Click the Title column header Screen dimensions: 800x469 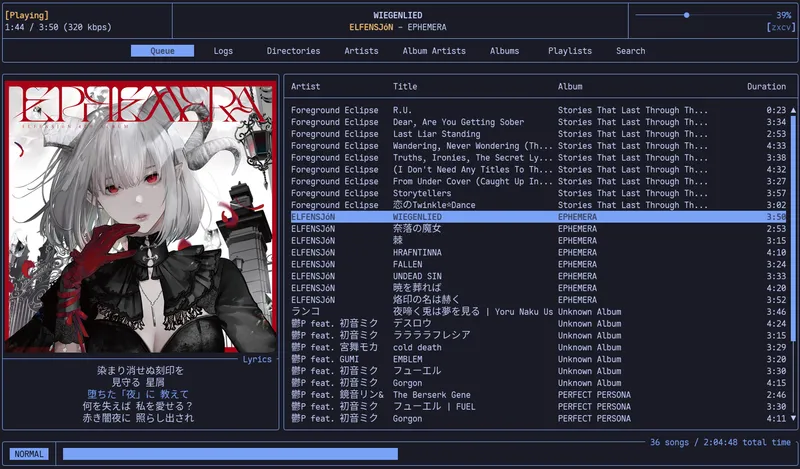coord(405,87)
